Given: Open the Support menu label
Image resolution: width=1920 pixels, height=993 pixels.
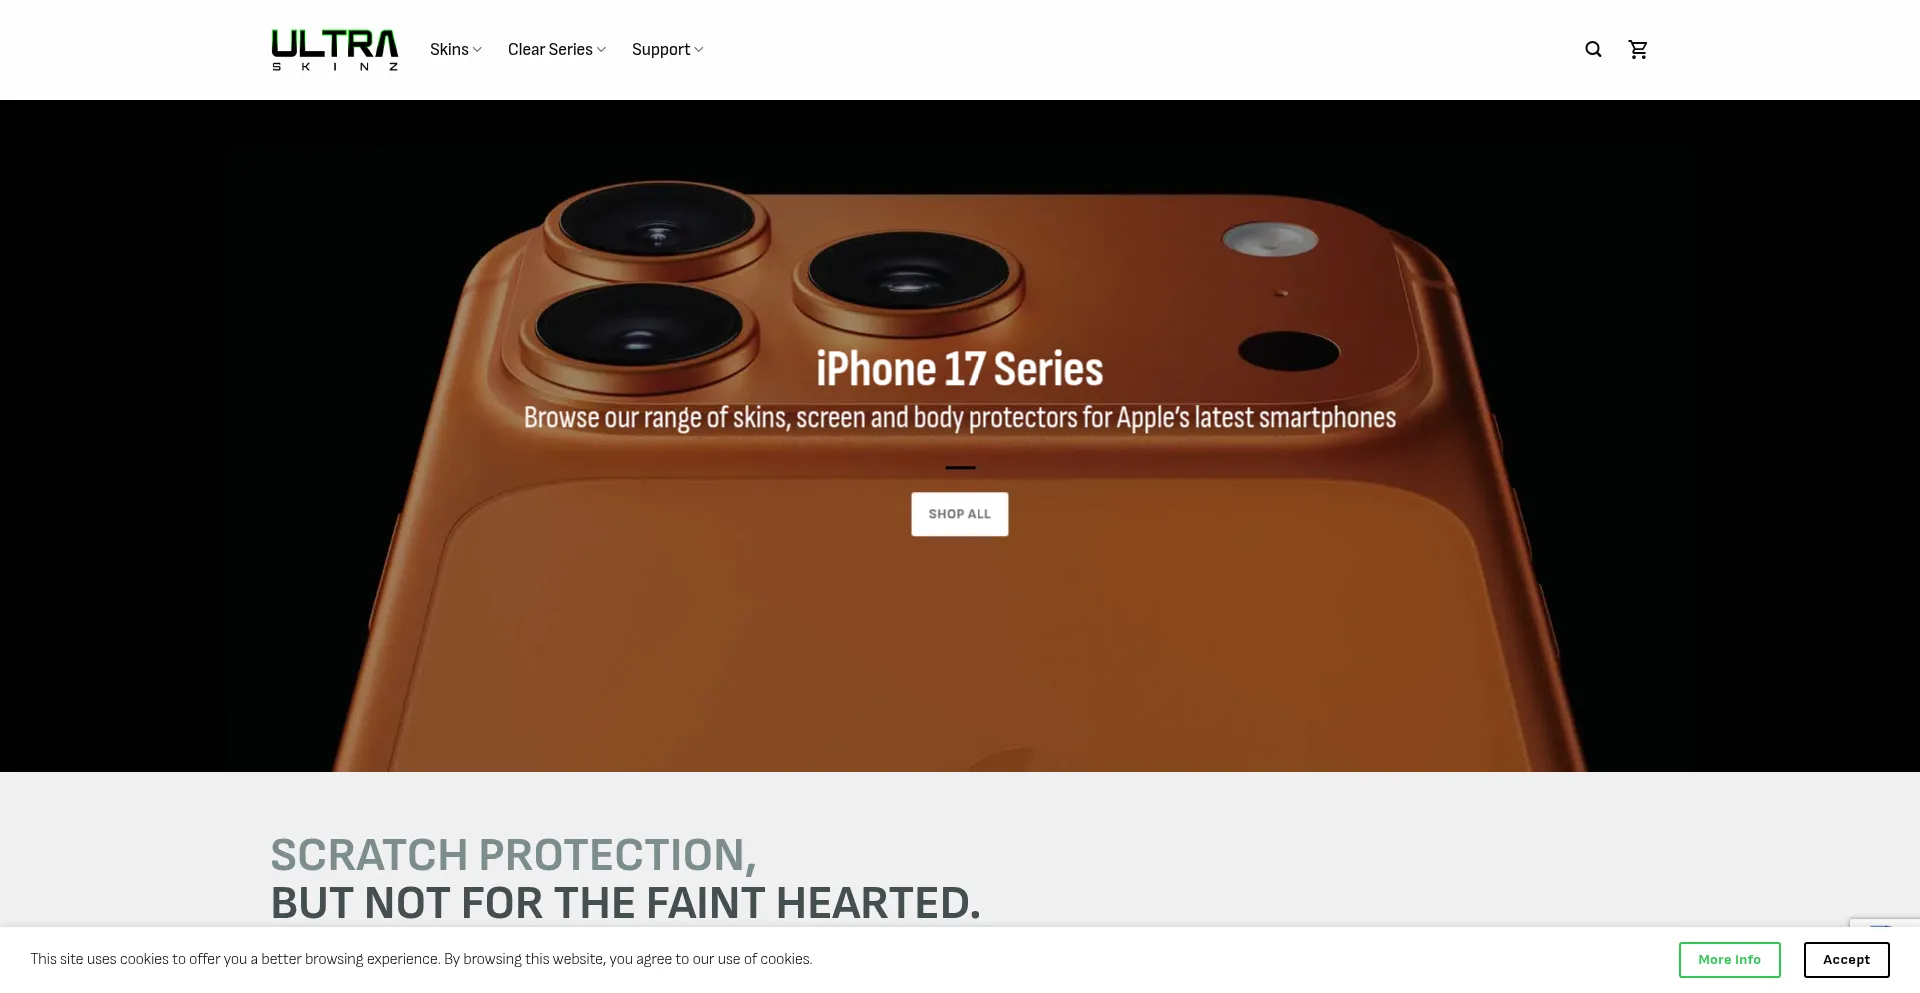Looking at the screenshot, I should coord(661,50).
